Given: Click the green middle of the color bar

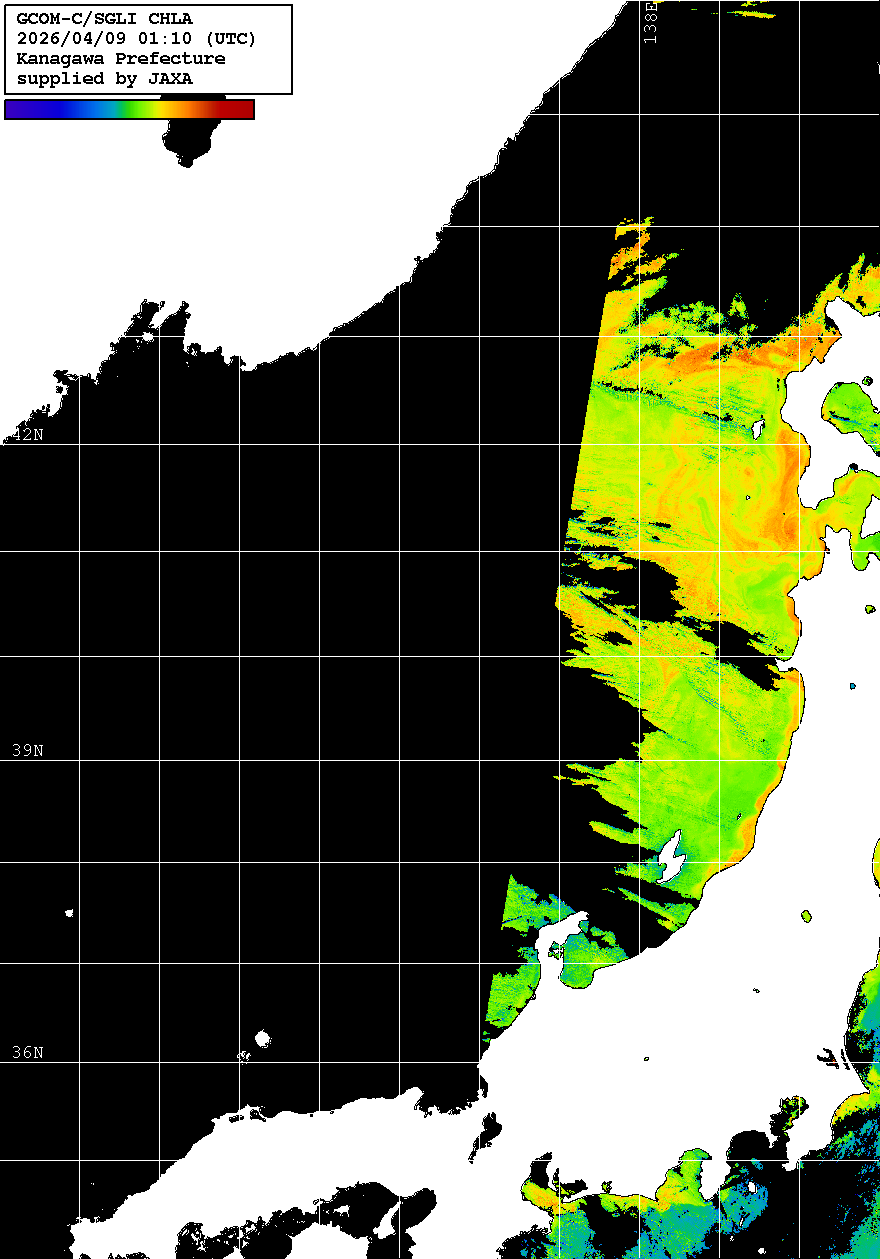Looking at the screenshot, I should click(130, 110).
